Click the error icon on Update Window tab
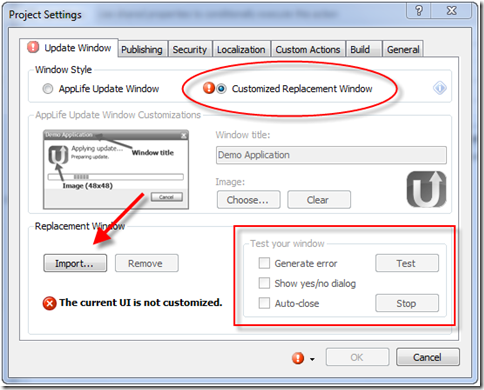The image size is (484, 390). 33,47
